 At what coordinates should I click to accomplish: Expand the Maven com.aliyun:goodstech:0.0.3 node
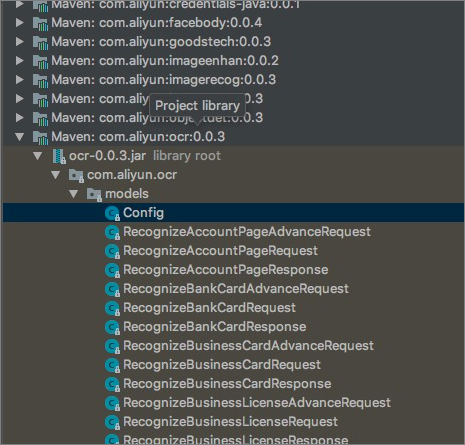[x=20, y=42]
